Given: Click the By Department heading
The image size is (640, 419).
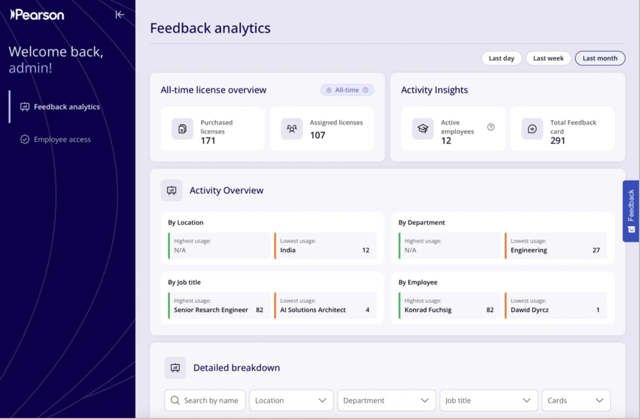Looking at the screenshot, I should pyautogui.click(x=422, y=223).
